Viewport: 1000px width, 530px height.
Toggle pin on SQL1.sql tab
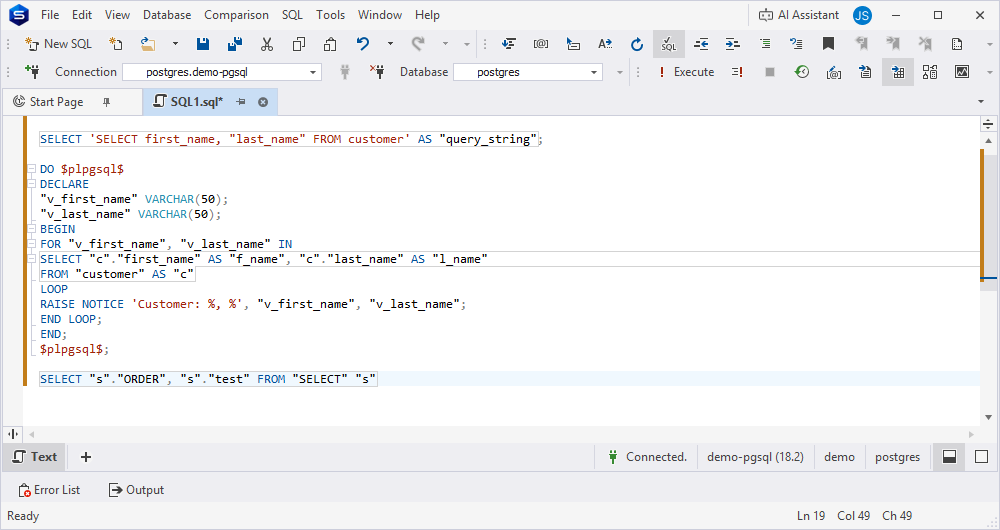point(241,101)
